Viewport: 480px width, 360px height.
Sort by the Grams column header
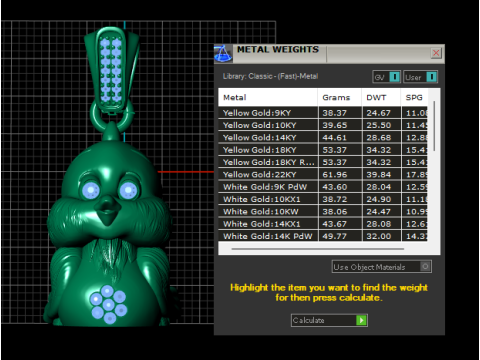point(340,98)
